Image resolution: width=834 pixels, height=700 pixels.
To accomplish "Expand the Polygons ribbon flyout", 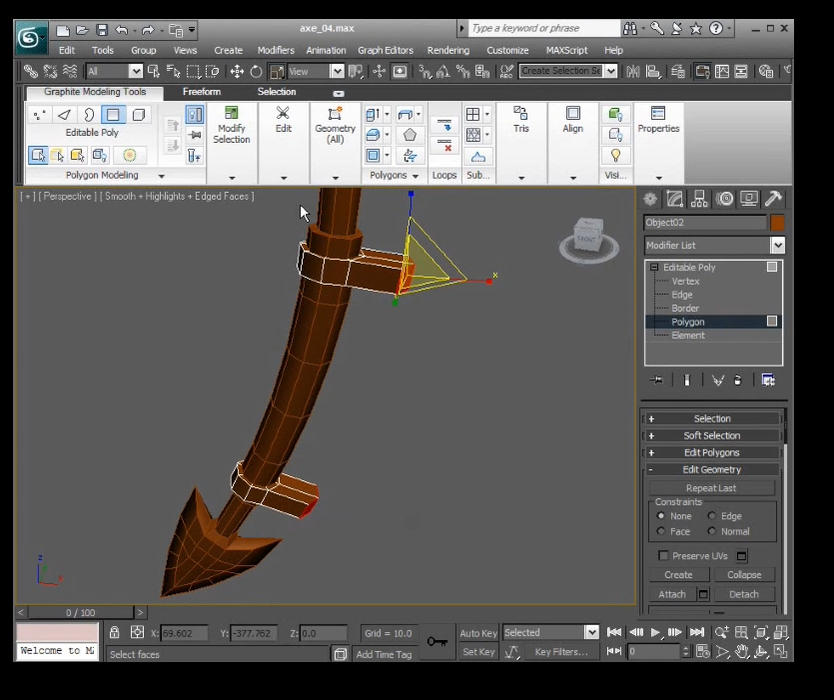I will (x=416, y=175).
